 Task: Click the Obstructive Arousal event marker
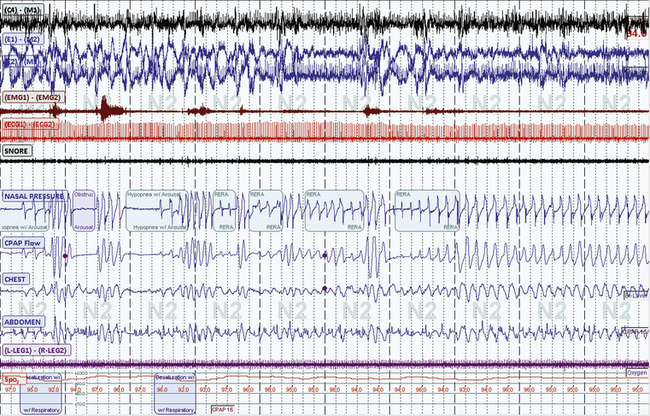84,210
